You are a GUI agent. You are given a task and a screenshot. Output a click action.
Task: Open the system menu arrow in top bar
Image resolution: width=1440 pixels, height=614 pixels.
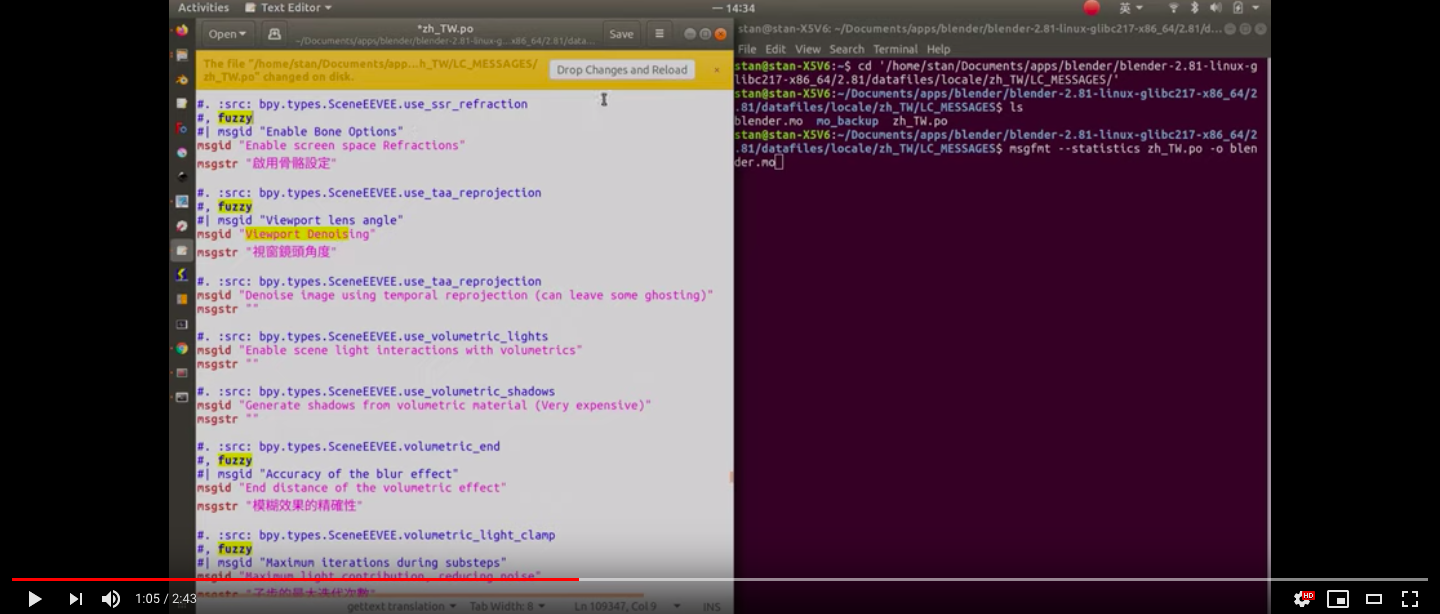coord(1257,8)
